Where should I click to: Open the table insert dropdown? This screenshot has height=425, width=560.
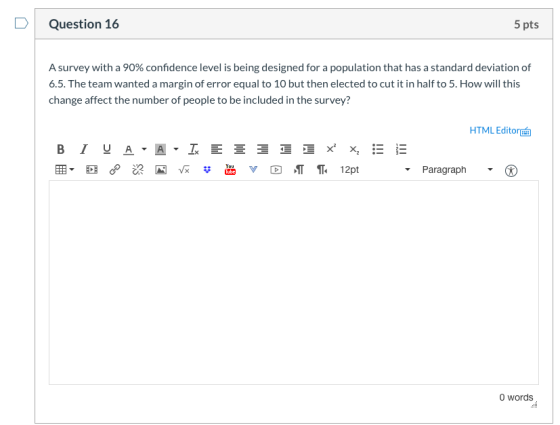[64, 169]
